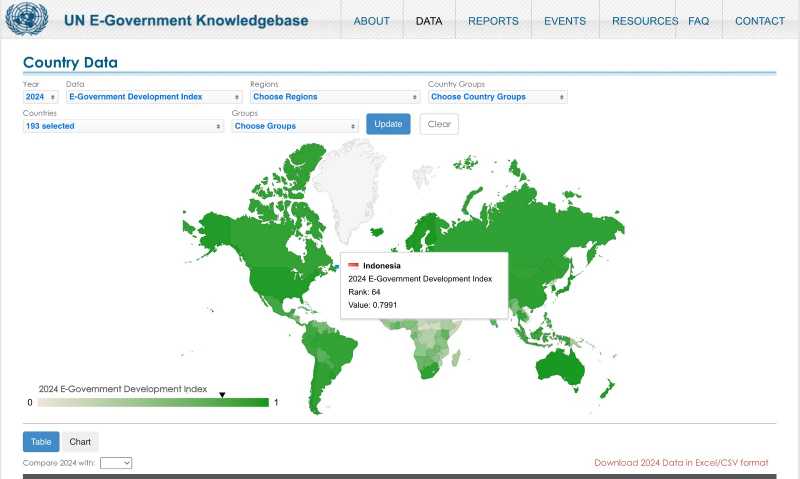This screenshot has width=800, height=479.
Task: Open the Compare 2024 with dropdown
Action: 116,463
